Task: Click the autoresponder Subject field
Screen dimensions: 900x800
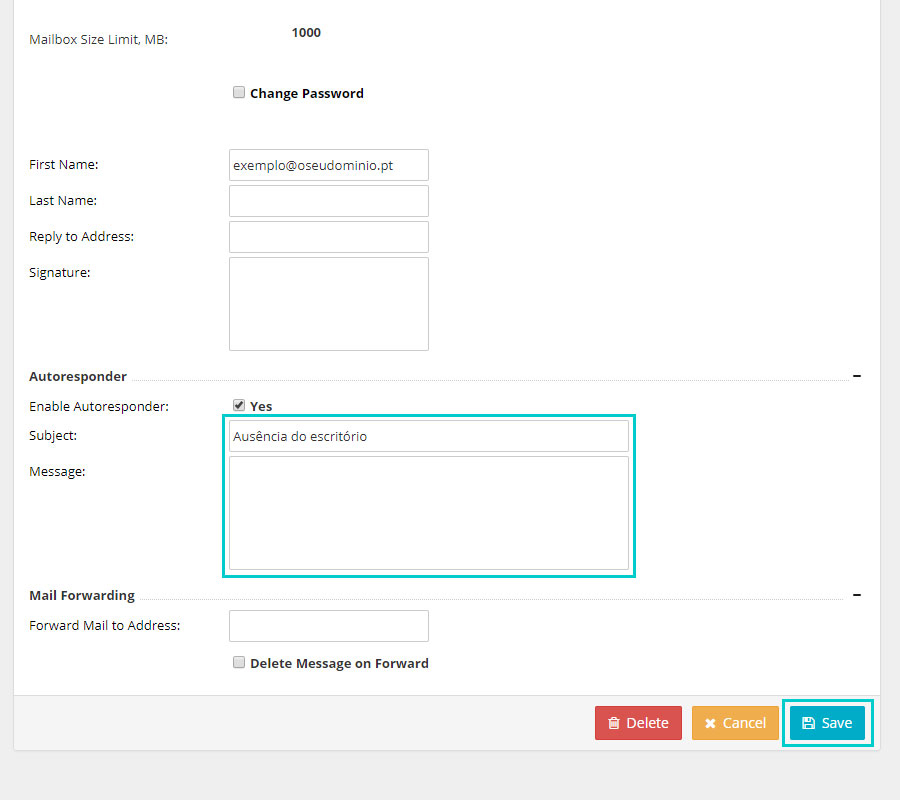Action: click(x=428, y=436)
